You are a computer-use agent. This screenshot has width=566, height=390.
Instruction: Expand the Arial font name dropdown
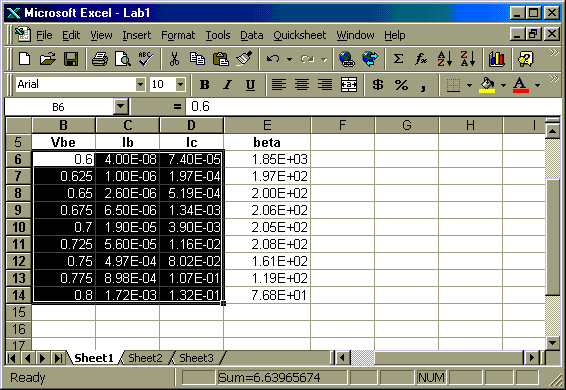[x=140, y=85]
